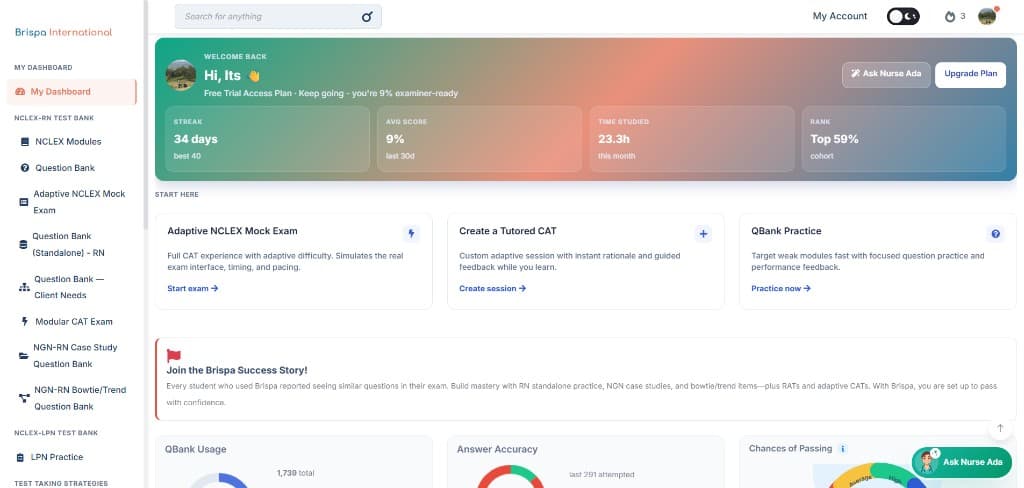Click the NGN-RN Case Study folder icon

(24, 356)
